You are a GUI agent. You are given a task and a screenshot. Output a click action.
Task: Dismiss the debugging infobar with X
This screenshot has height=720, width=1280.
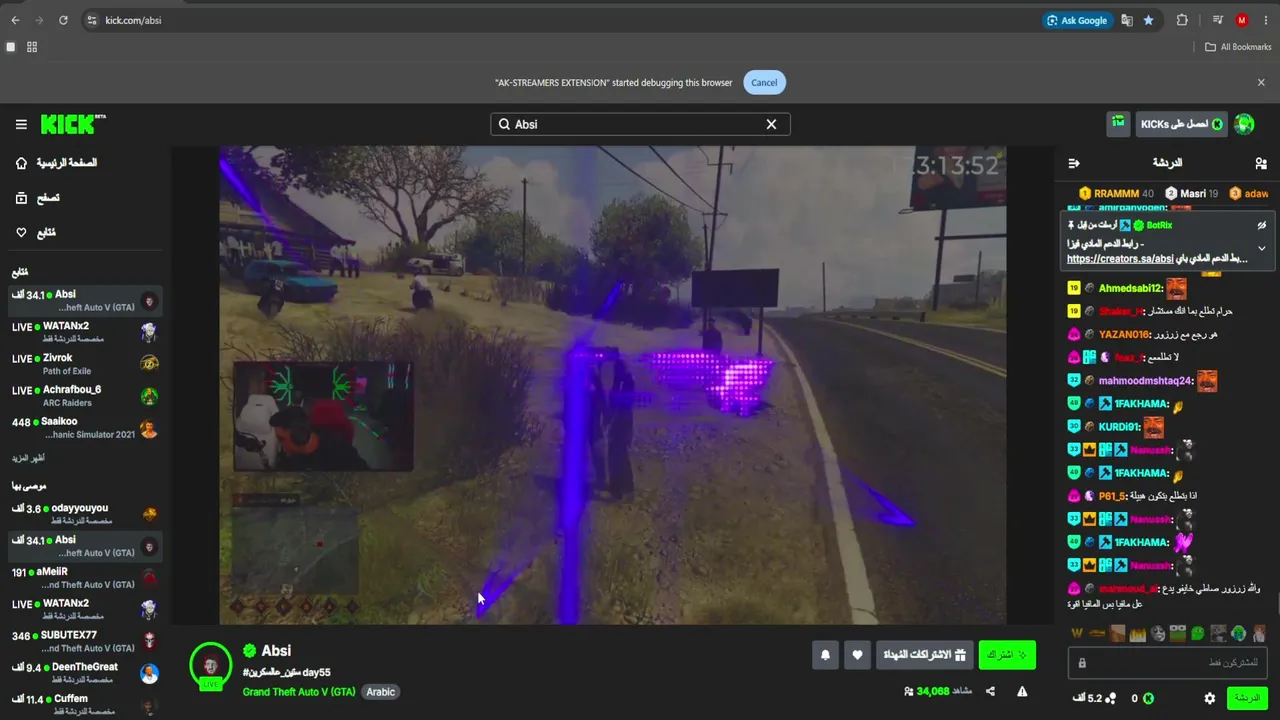pos(1261,83)
